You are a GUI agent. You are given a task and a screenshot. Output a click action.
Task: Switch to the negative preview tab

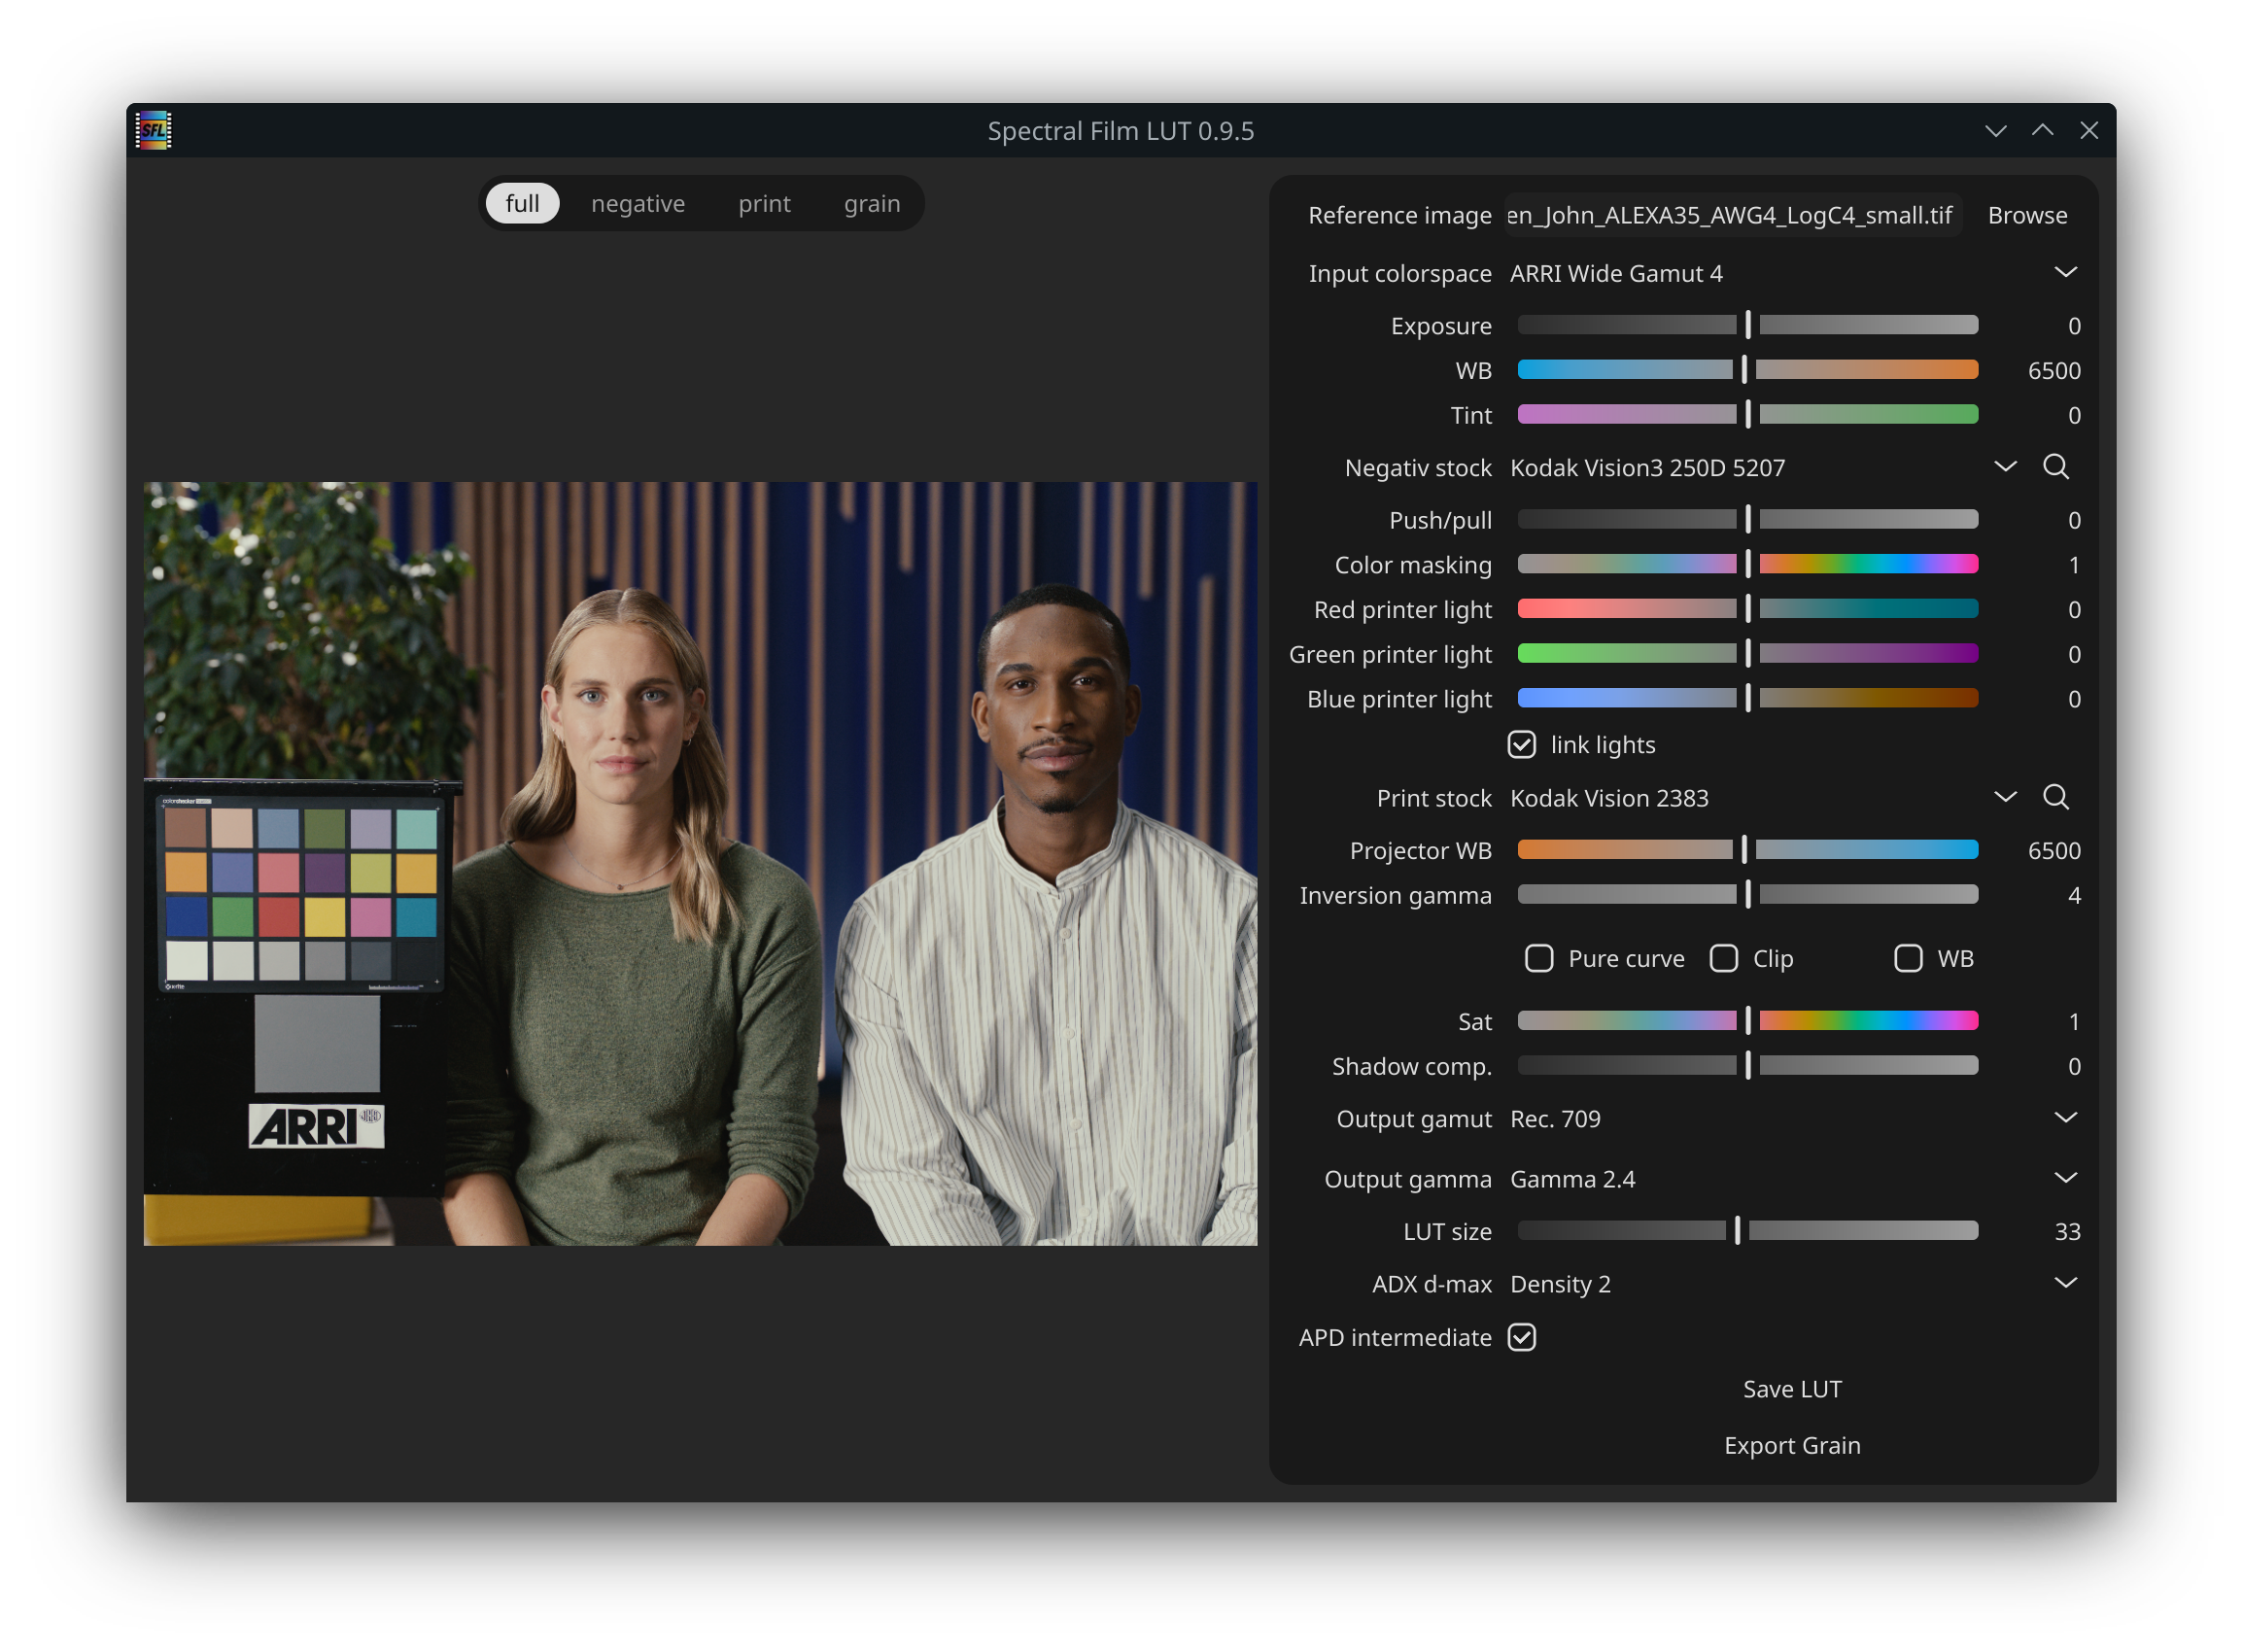(638, 203)
